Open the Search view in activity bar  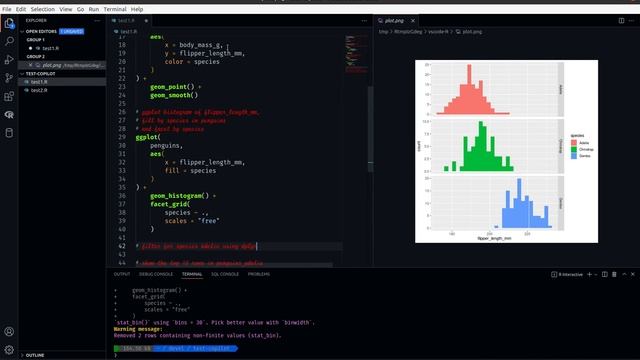[9, 41]
